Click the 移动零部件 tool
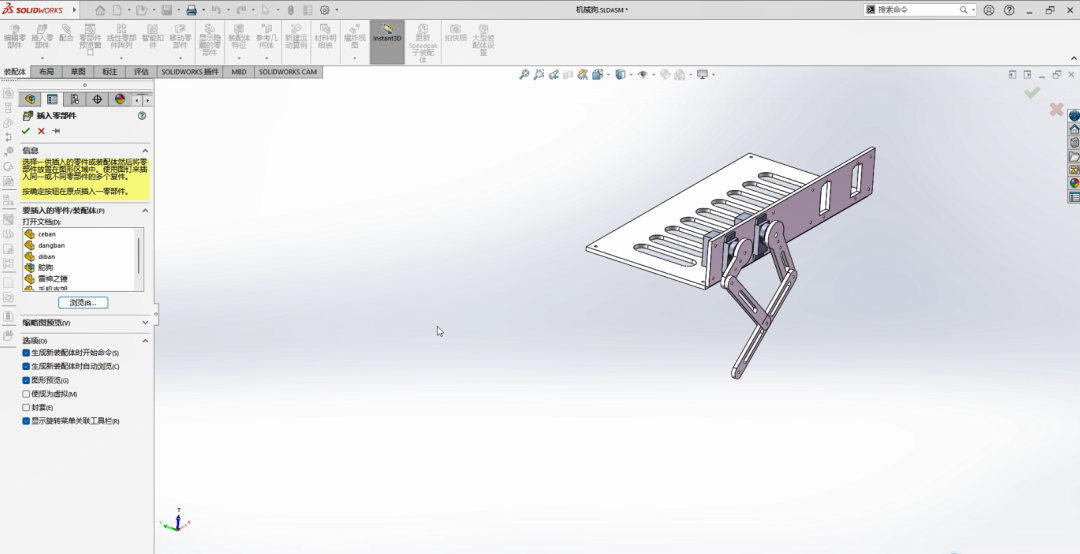Viewport: 1080px width, 554px height. (x=180, y=37)
